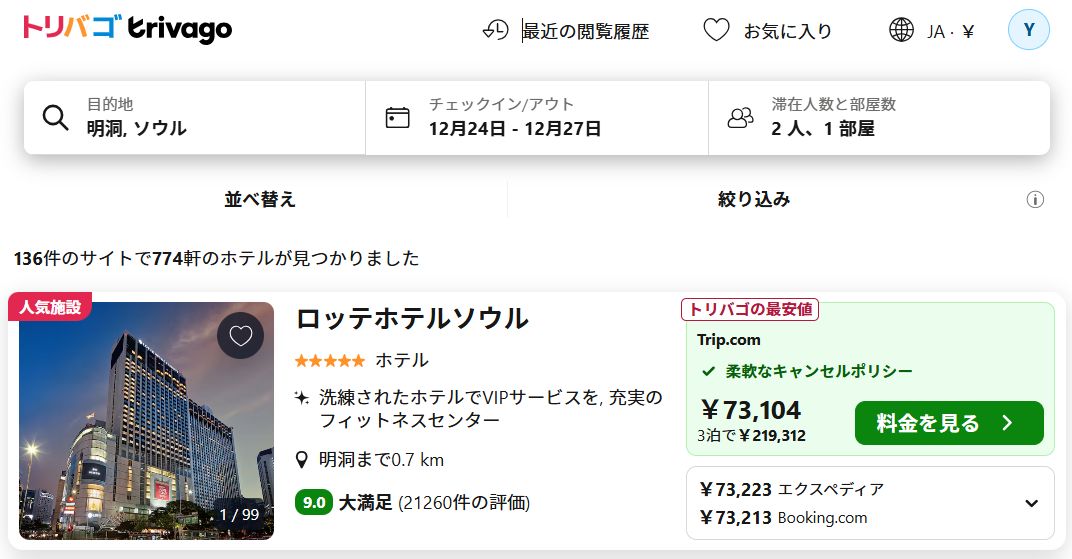
Task: Open the ロッテホテルソウル hotel title link
Action: [412, 318]
